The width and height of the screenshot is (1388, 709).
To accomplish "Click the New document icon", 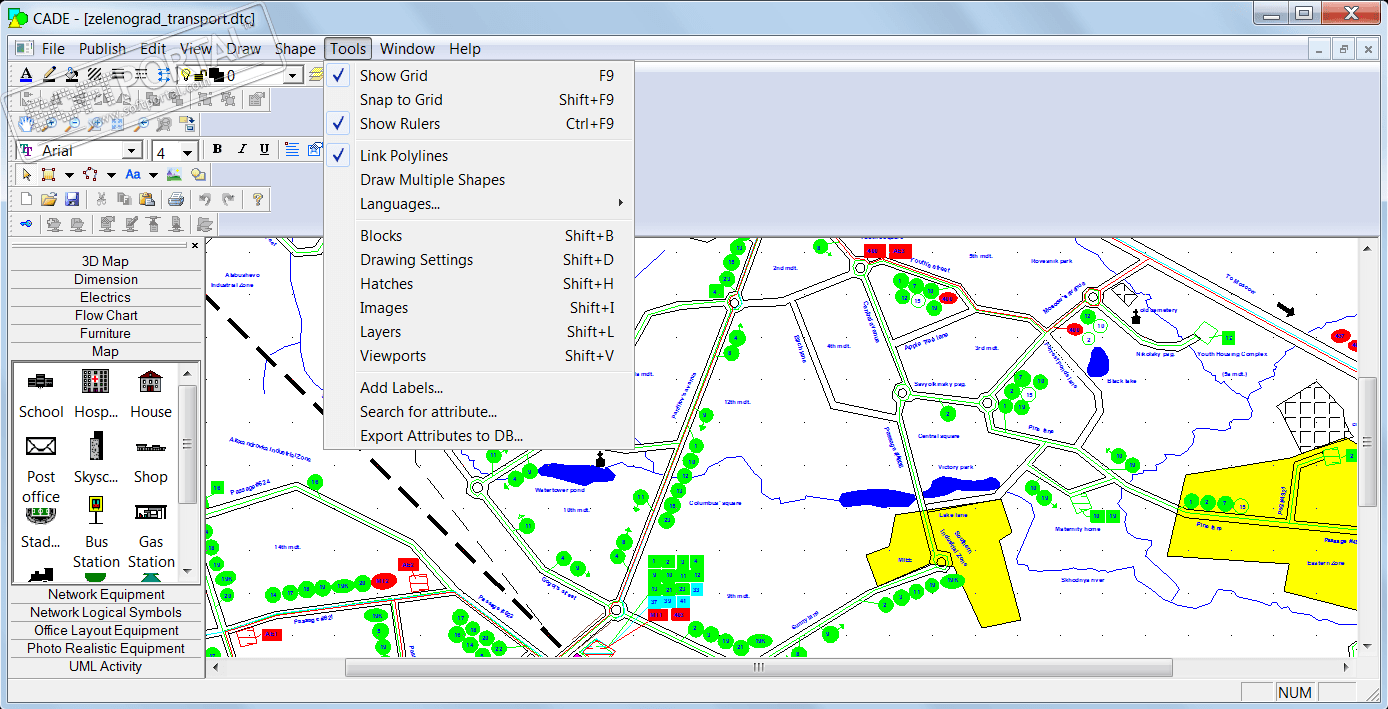I will coord(26,199).
